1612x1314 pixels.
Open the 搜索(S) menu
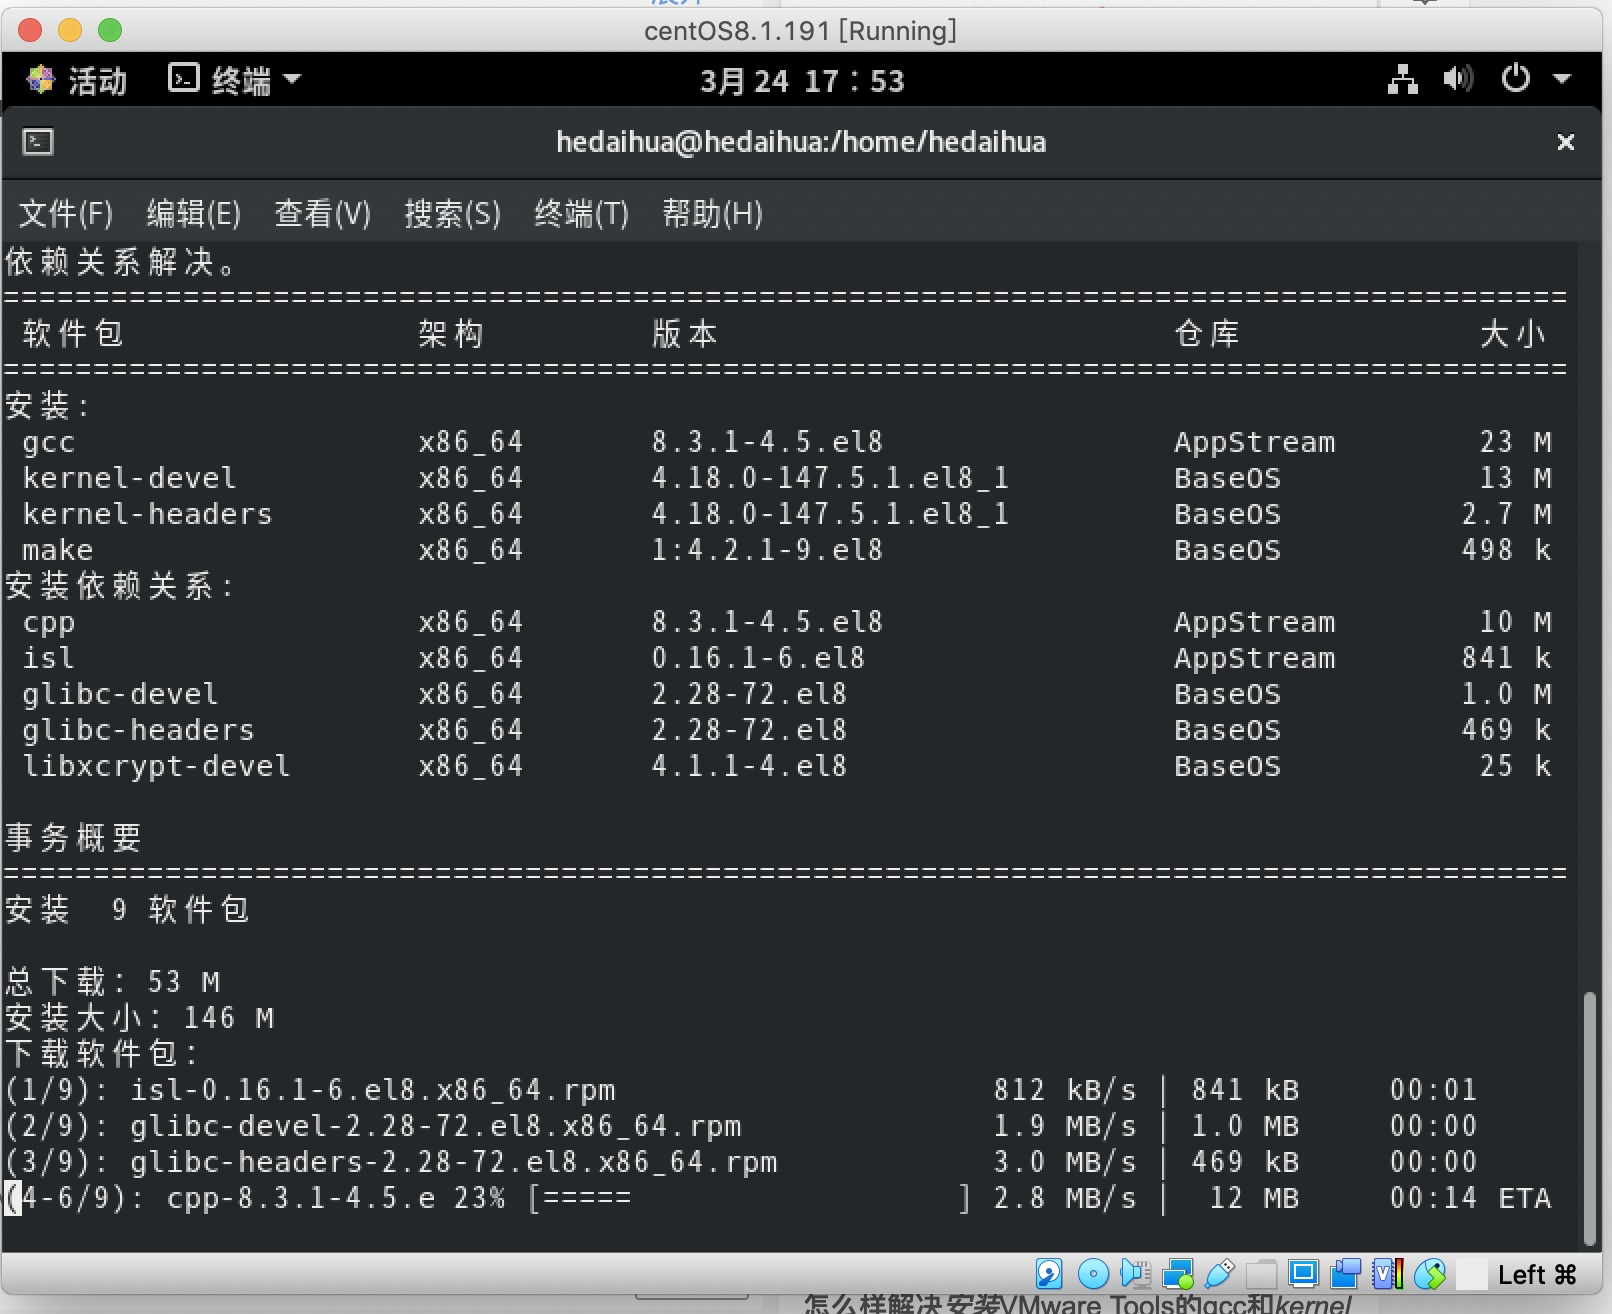pyautogui.click(x=452, y=213)
